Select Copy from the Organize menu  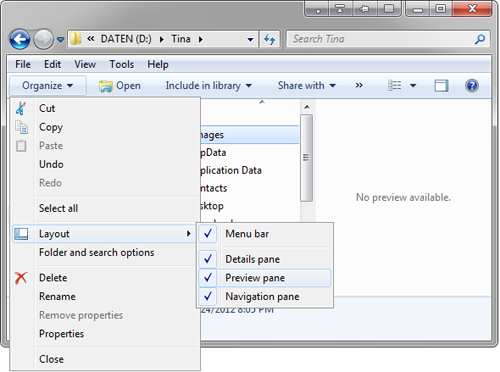(x=106, y=127)
